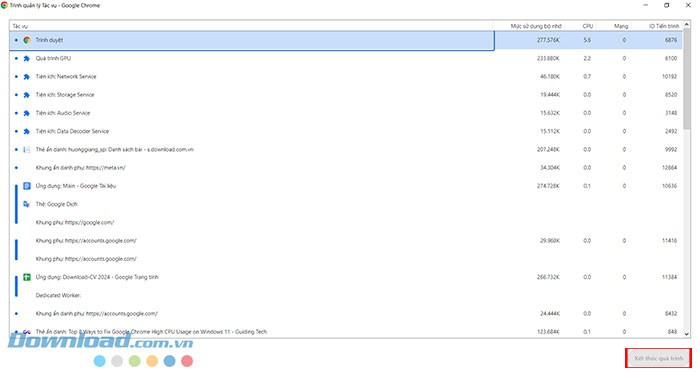700x372 pixels.
Task: Sort by the Mức sử dụng bộ nhớ column
Action: [536, 26]
